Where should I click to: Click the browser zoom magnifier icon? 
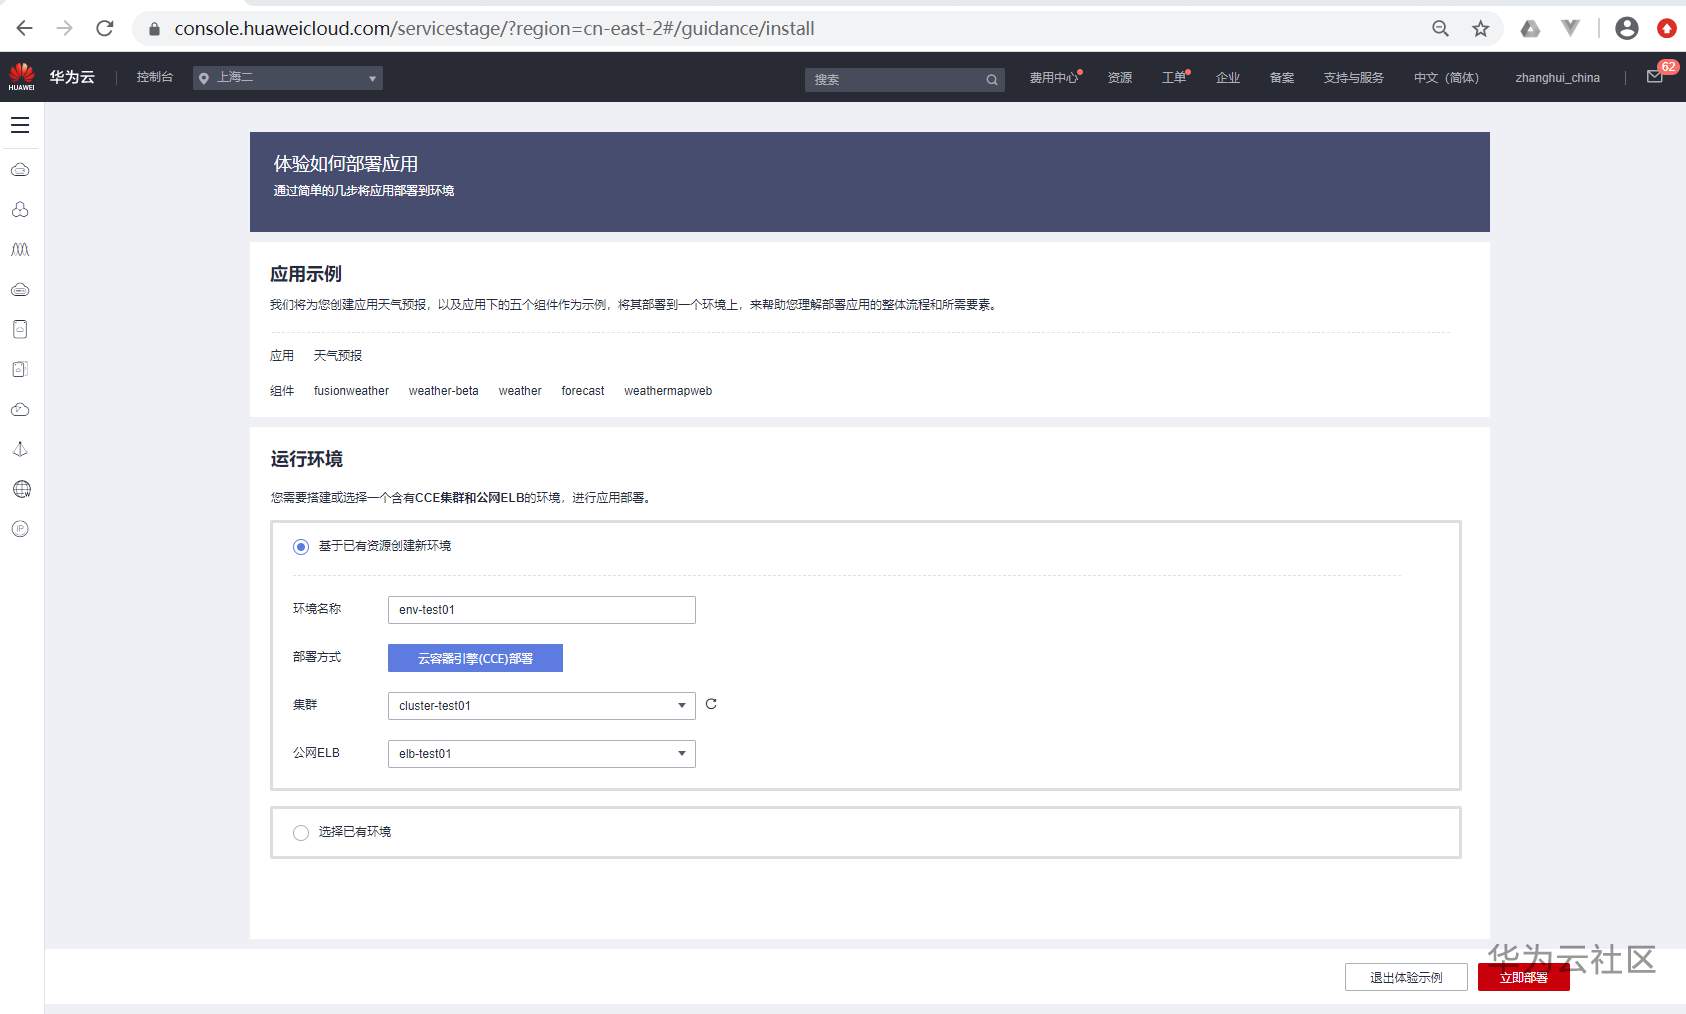tap(1440, 28)
